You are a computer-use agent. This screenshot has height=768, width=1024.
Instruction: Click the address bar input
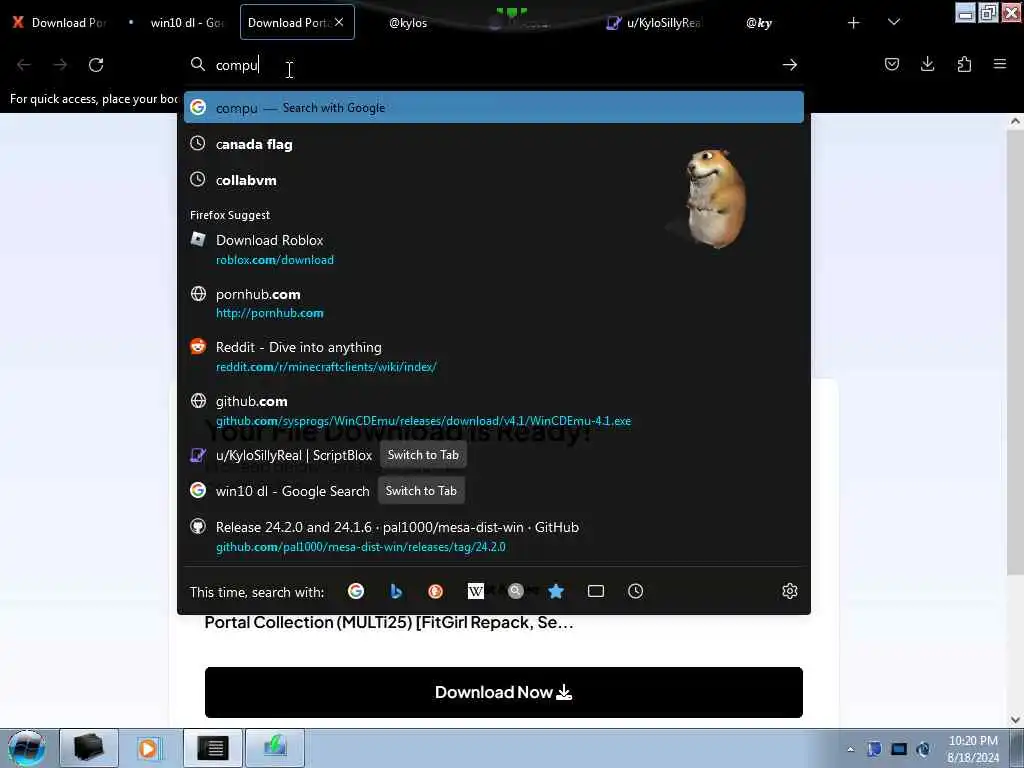point(493,65)
